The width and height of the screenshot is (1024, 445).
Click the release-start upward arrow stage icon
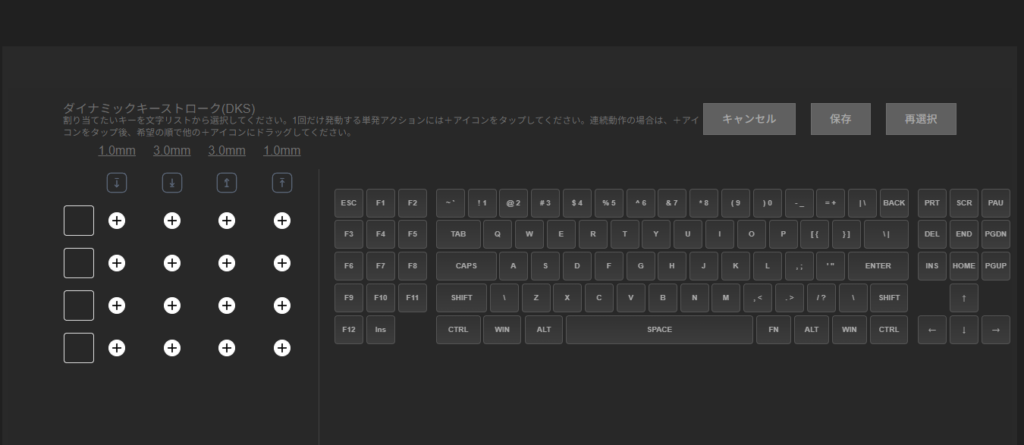click(227, 183)
